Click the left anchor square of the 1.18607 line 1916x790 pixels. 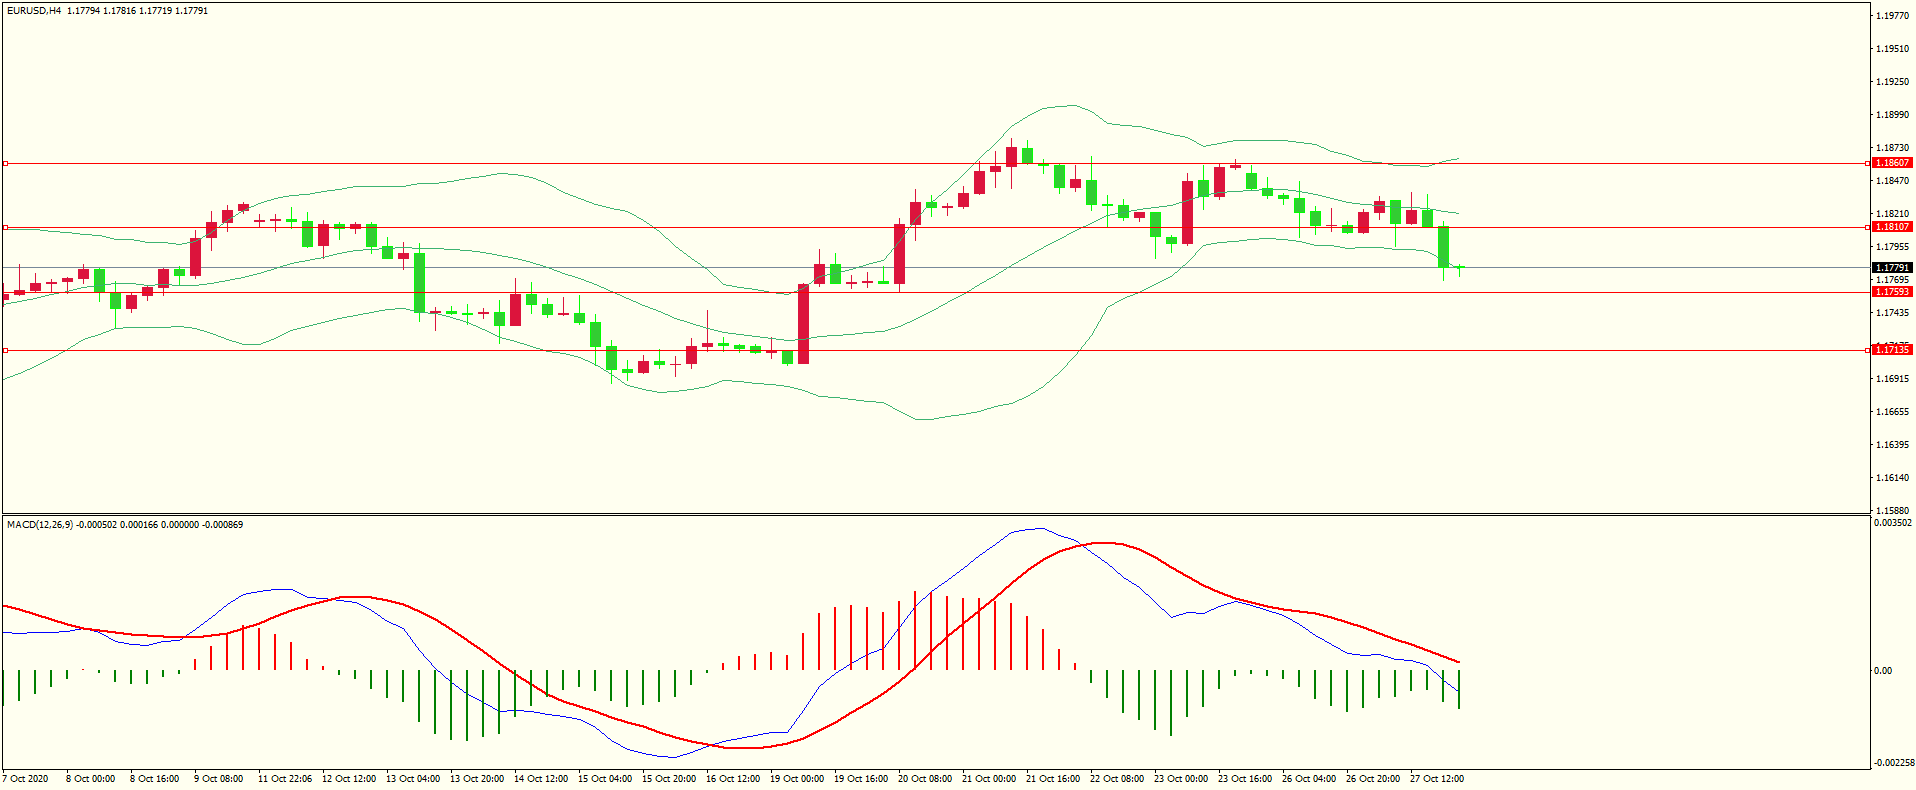tap(5, 163)
